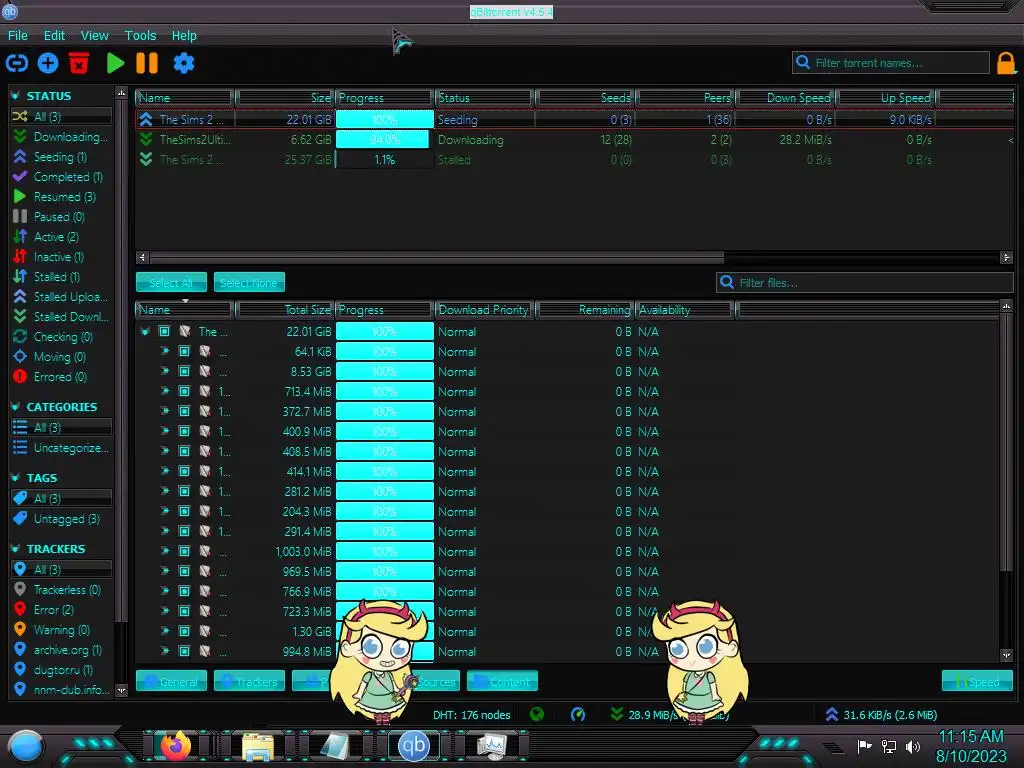Click the blue plus Add Torrent File icon
The height and width of the screenshot is (768, 1024).
48,63
